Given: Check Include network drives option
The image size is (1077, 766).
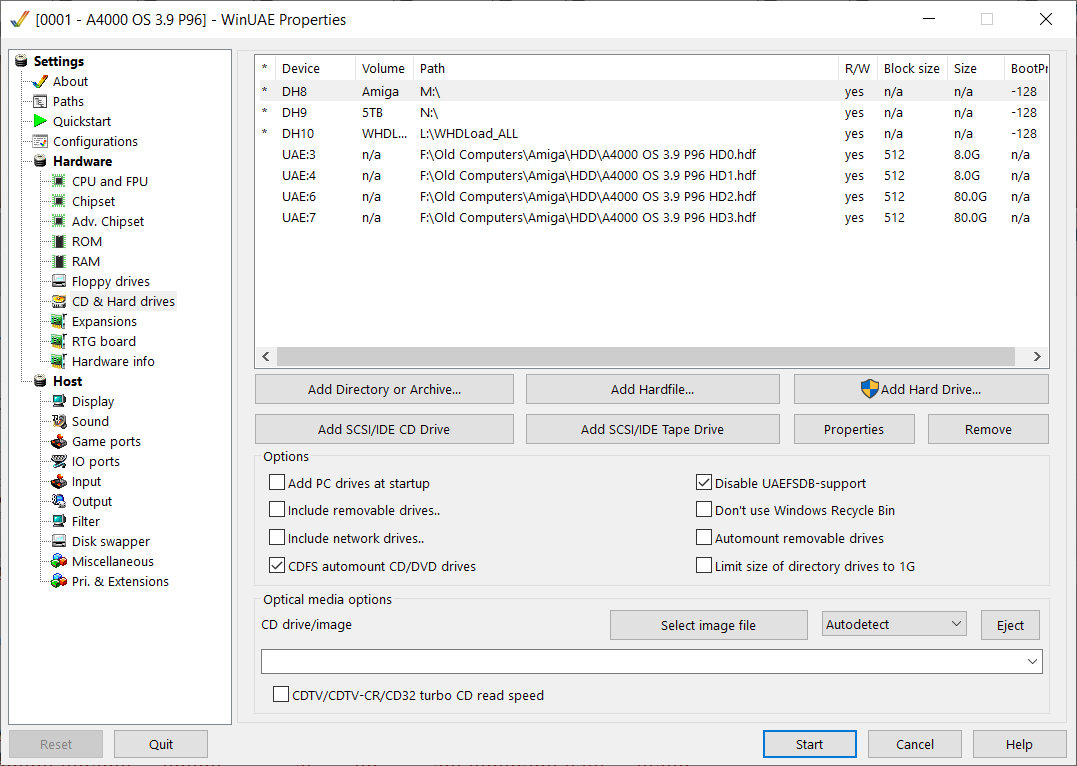Looking at the screenshot, I should coord(277,537).
